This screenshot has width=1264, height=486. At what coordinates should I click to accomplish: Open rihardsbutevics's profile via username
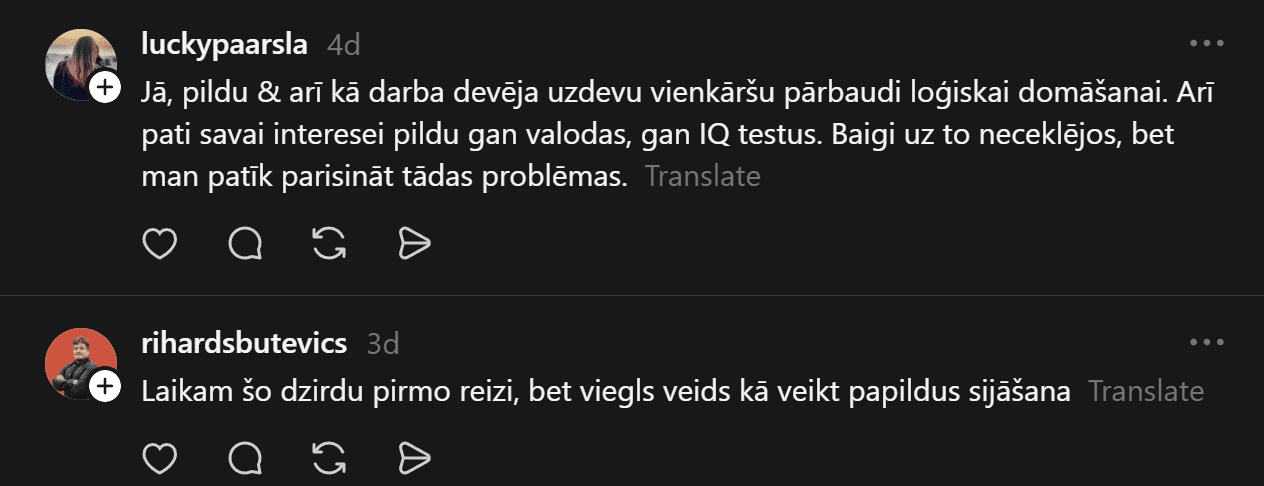(245, 343)
